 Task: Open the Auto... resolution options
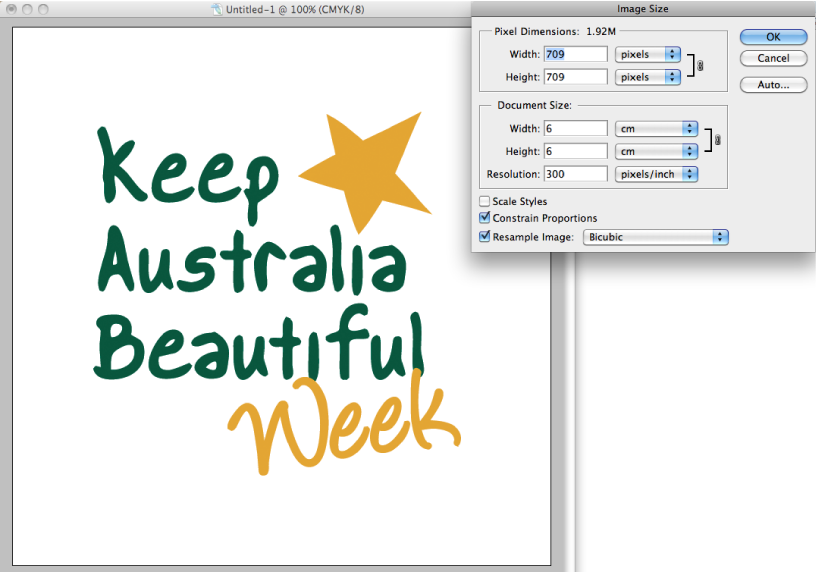point(773,85)
